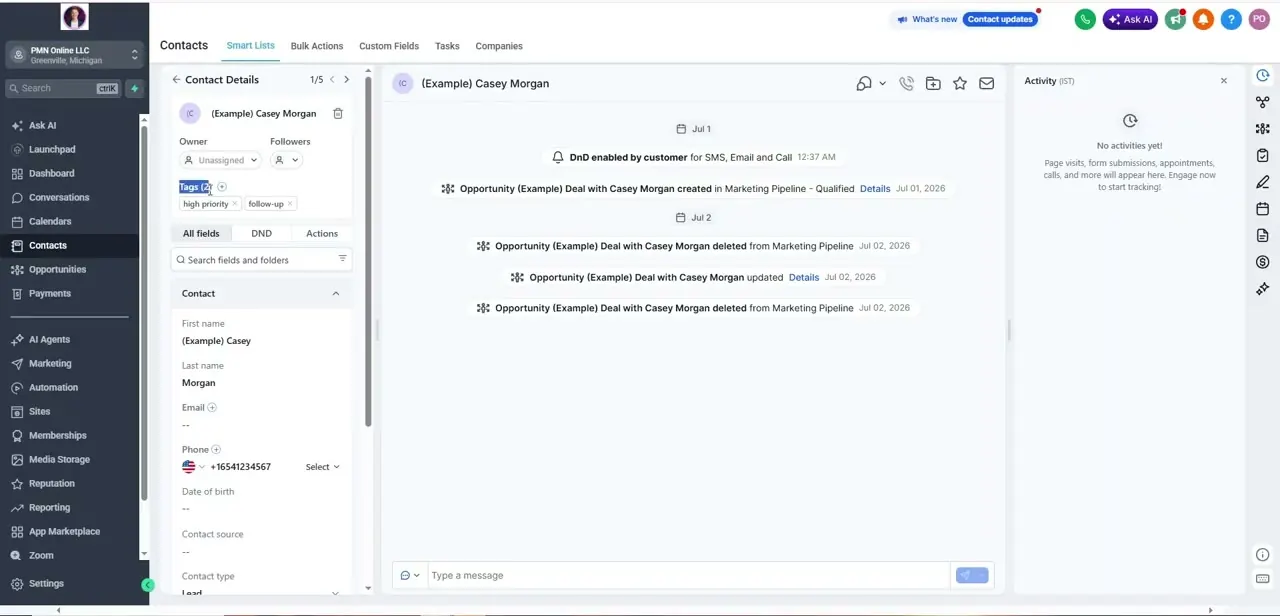Open the notes pencil icon in right rail

pyautogui.click(x=1263, y=182)
